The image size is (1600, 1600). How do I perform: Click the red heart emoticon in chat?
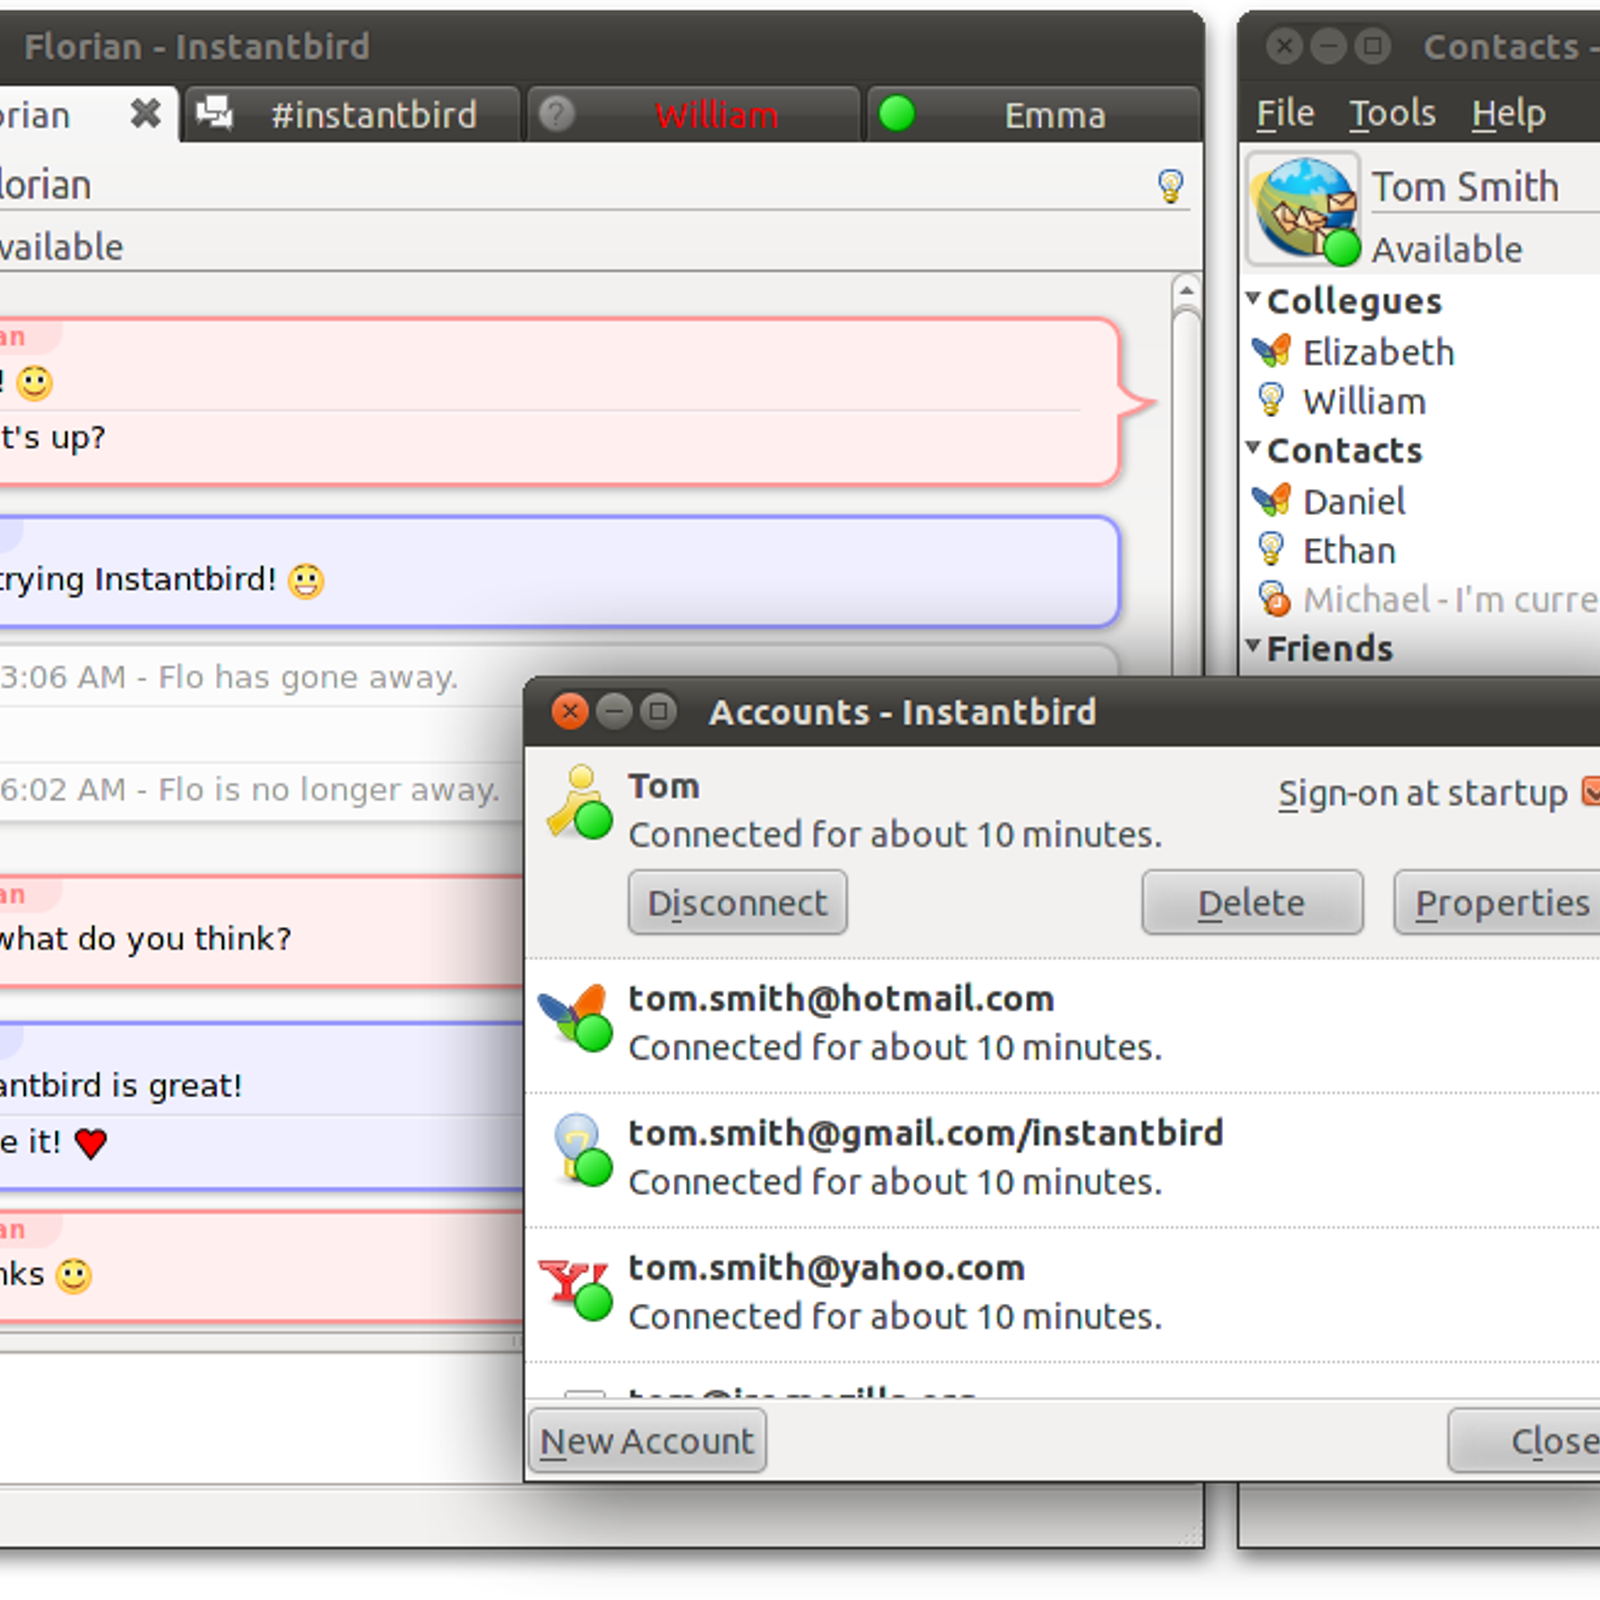coord(91,1142)
